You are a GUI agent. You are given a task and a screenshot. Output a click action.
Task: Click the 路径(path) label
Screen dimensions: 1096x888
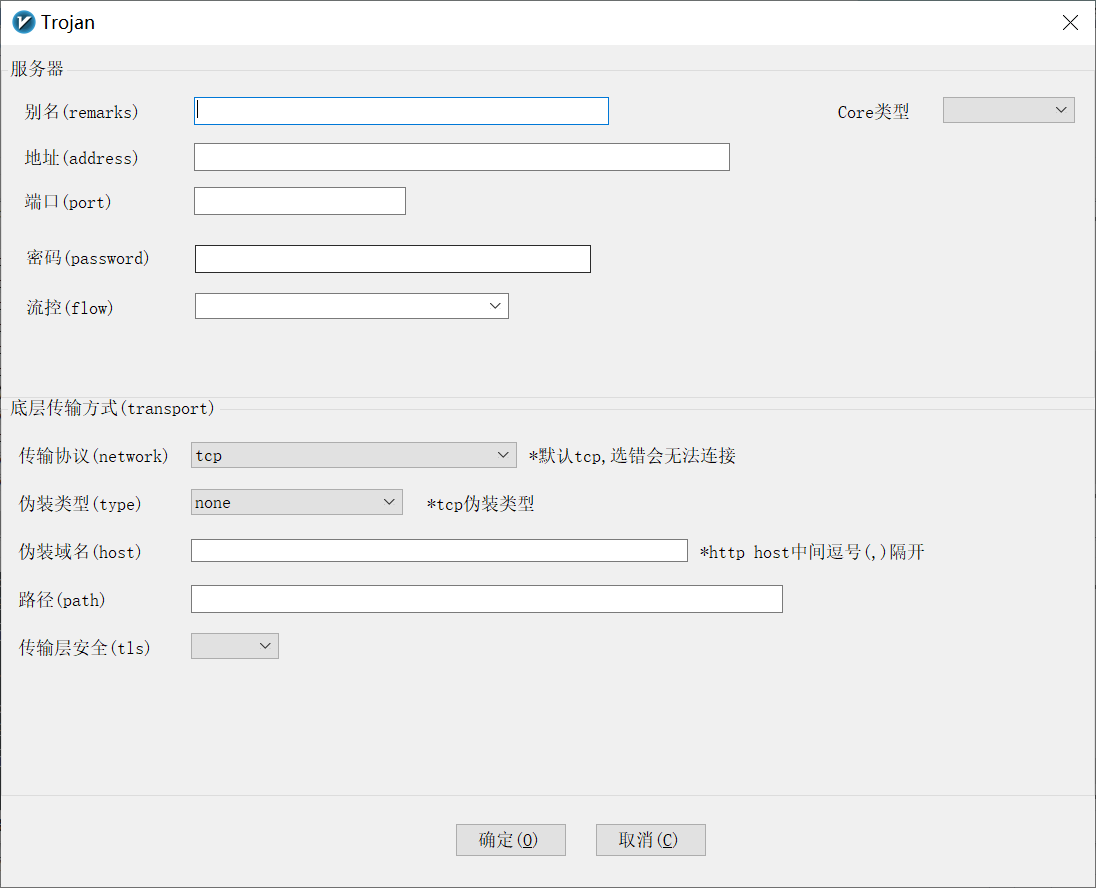62,600
